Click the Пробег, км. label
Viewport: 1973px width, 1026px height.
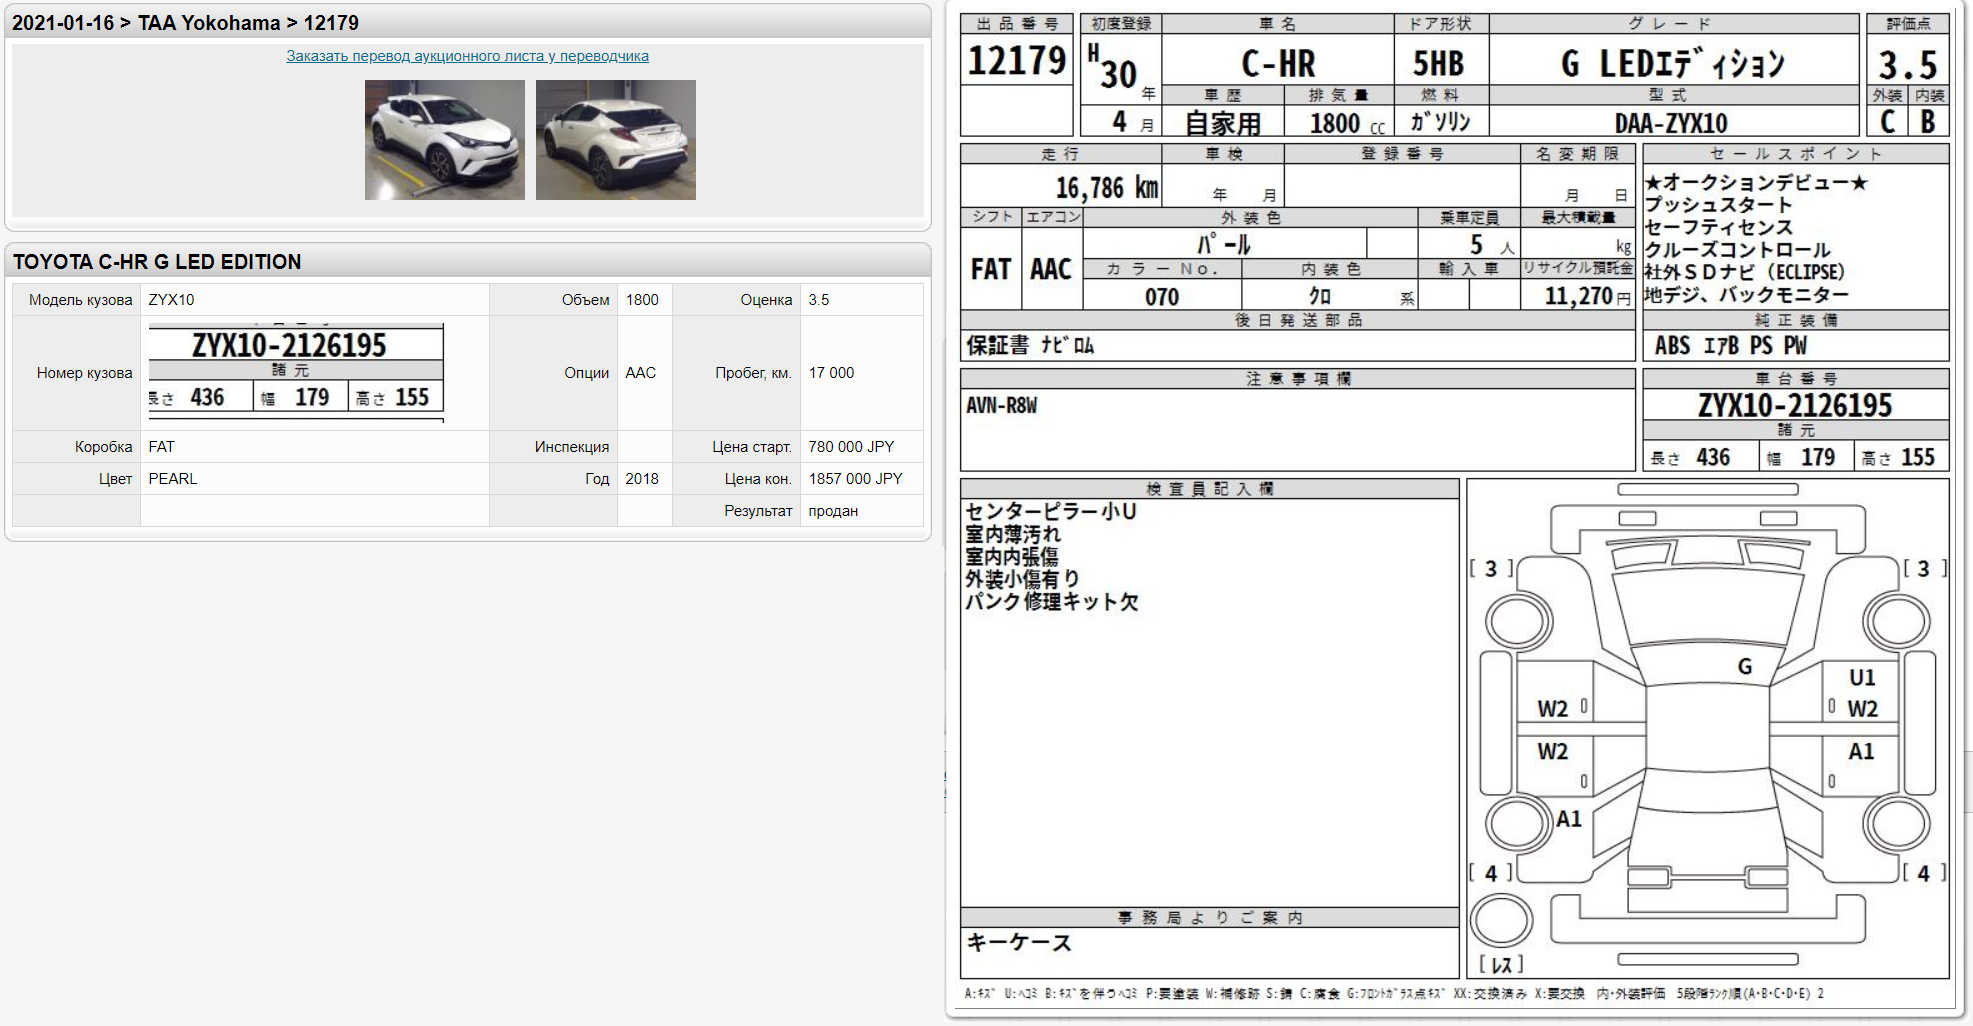tap(753, 373)
